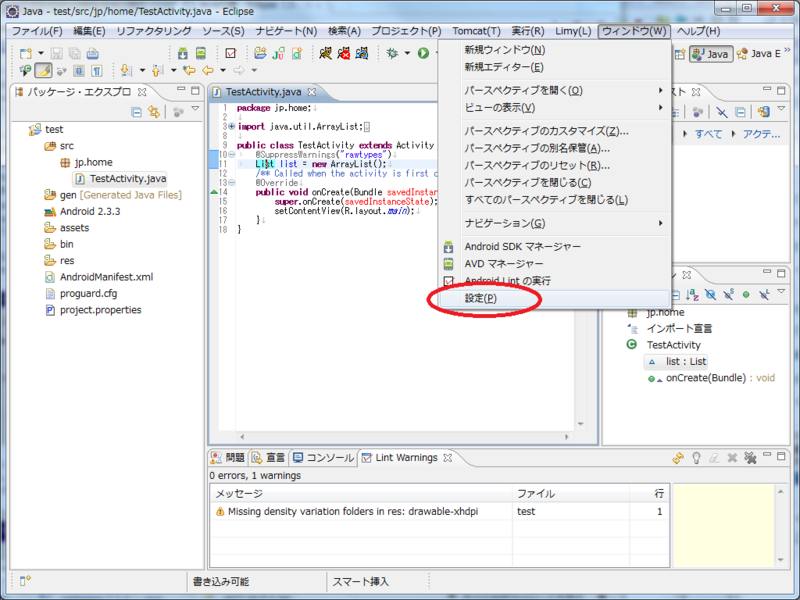Stop Tomcat toolbar icon with red X

tap(343, 53)
